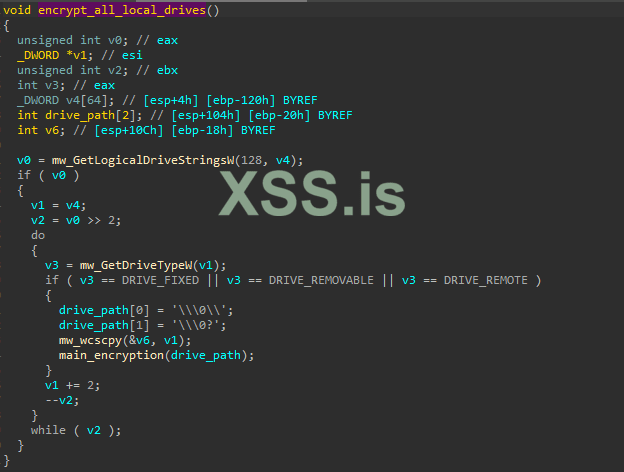Click the mw_wcscpy function call

coord(90,340)
